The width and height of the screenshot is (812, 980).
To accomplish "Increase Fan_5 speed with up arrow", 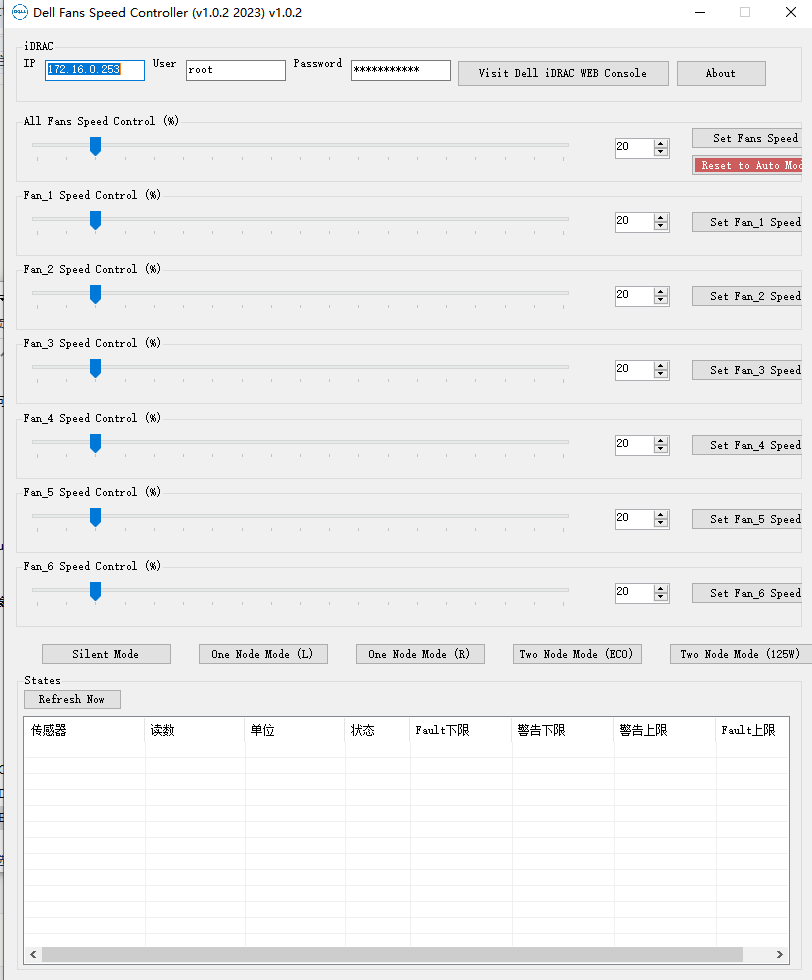I will tap(661, 514).
